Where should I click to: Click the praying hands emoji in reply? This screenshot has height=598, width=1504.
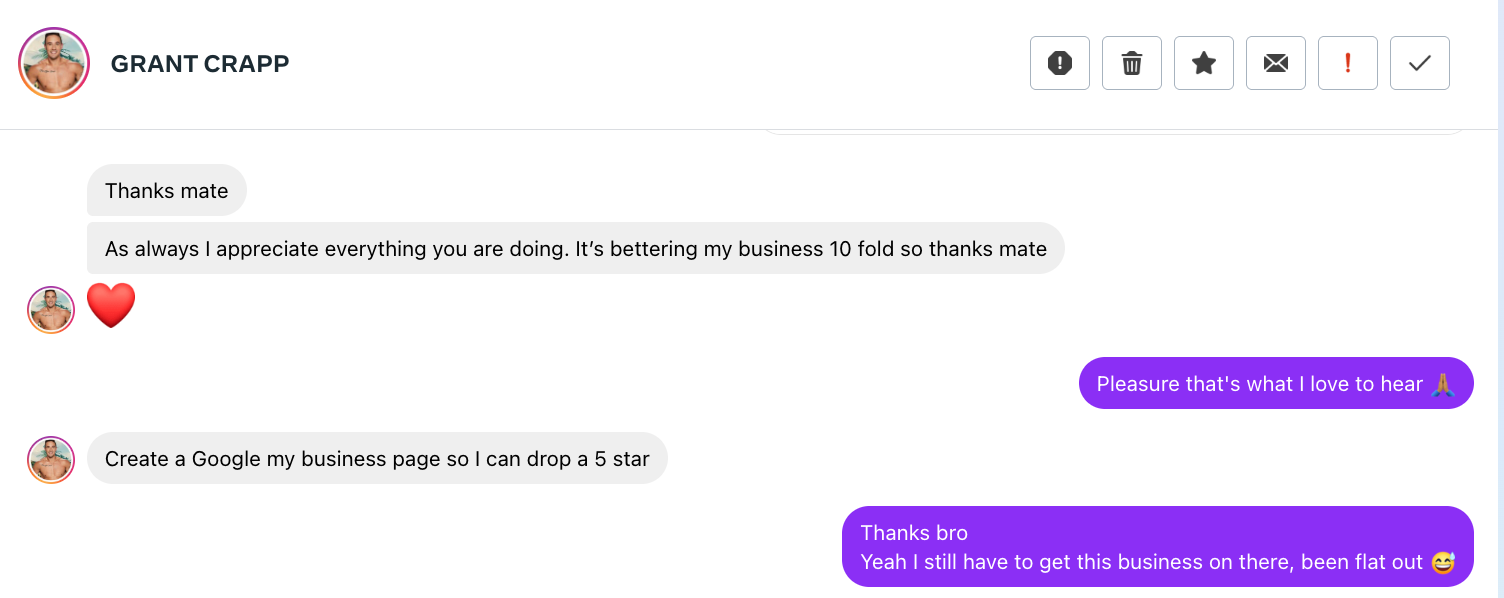(x=1441, y=384)
